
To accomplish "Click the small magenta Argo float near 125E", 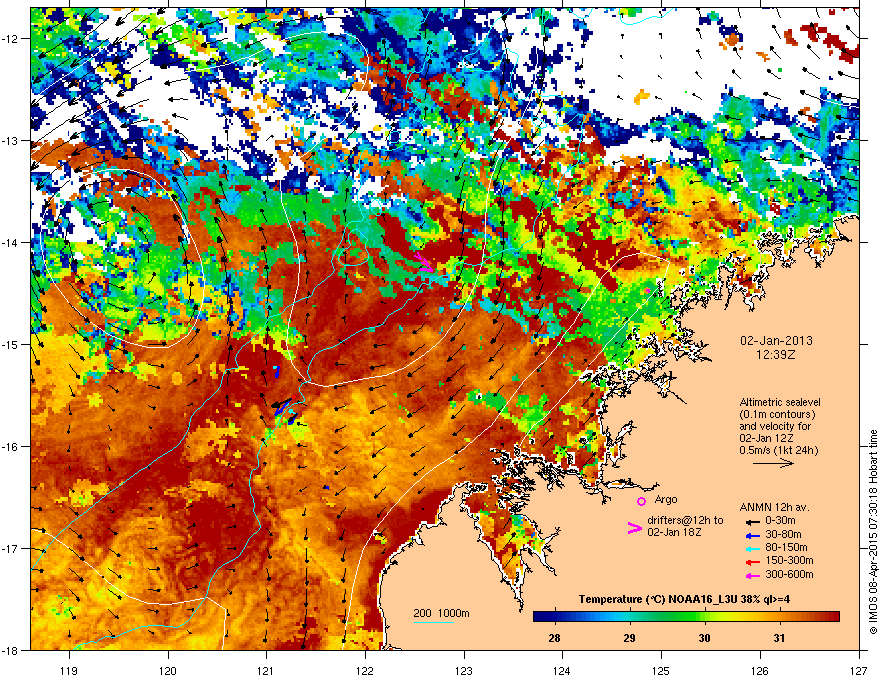I will 647,290.
